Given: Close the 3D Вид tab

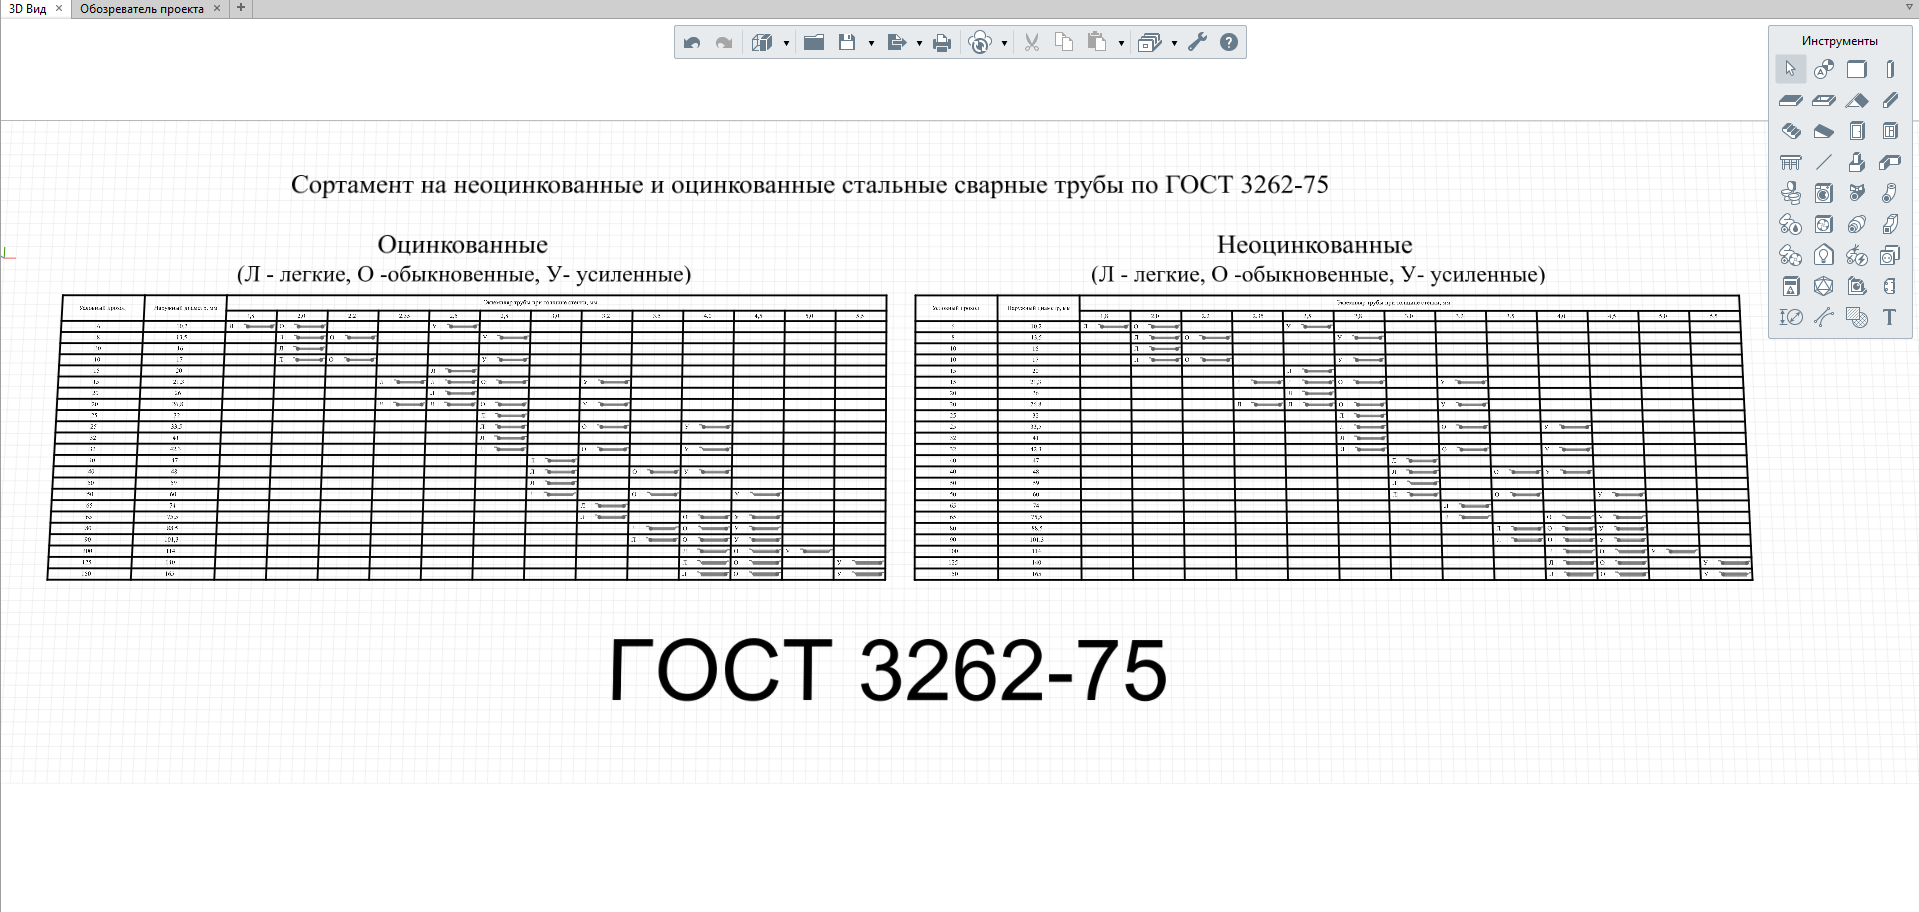Looking at the screenshot, I should [59, 8].
